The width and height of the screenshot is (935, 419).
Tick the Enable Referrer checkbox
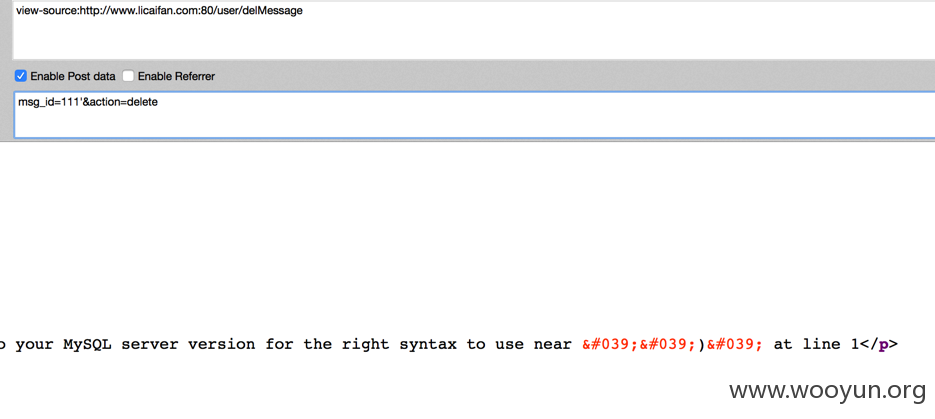pos(128,76)
